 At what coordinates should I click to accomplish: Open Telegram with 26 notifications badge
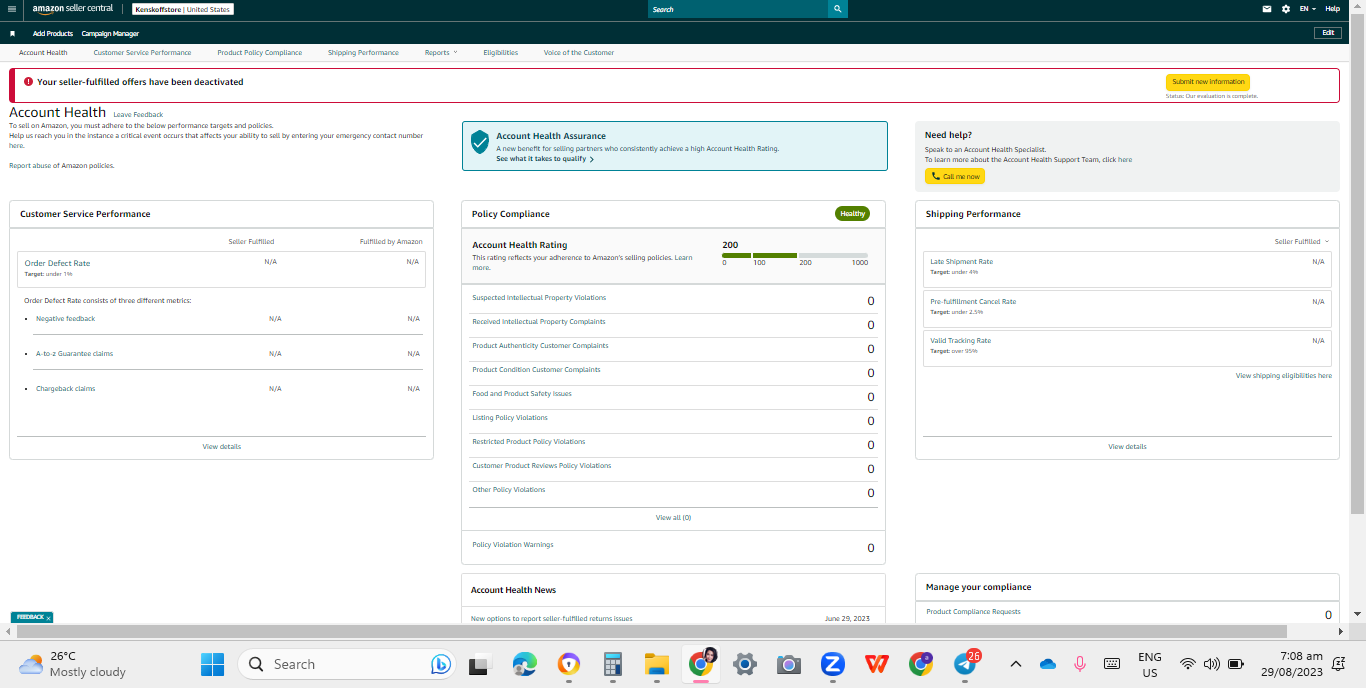(966, 663)
